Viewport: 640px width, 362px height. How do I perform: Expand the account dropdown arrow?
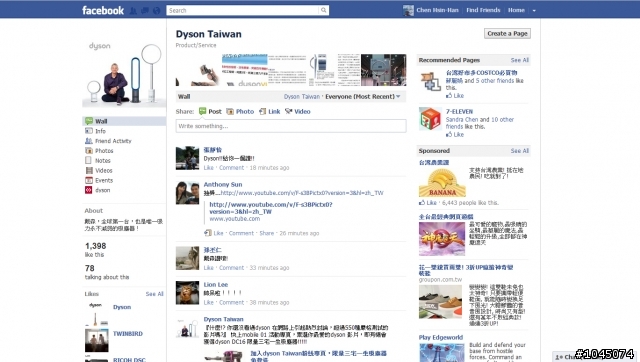pyautogui.click(x=534, y=11)
